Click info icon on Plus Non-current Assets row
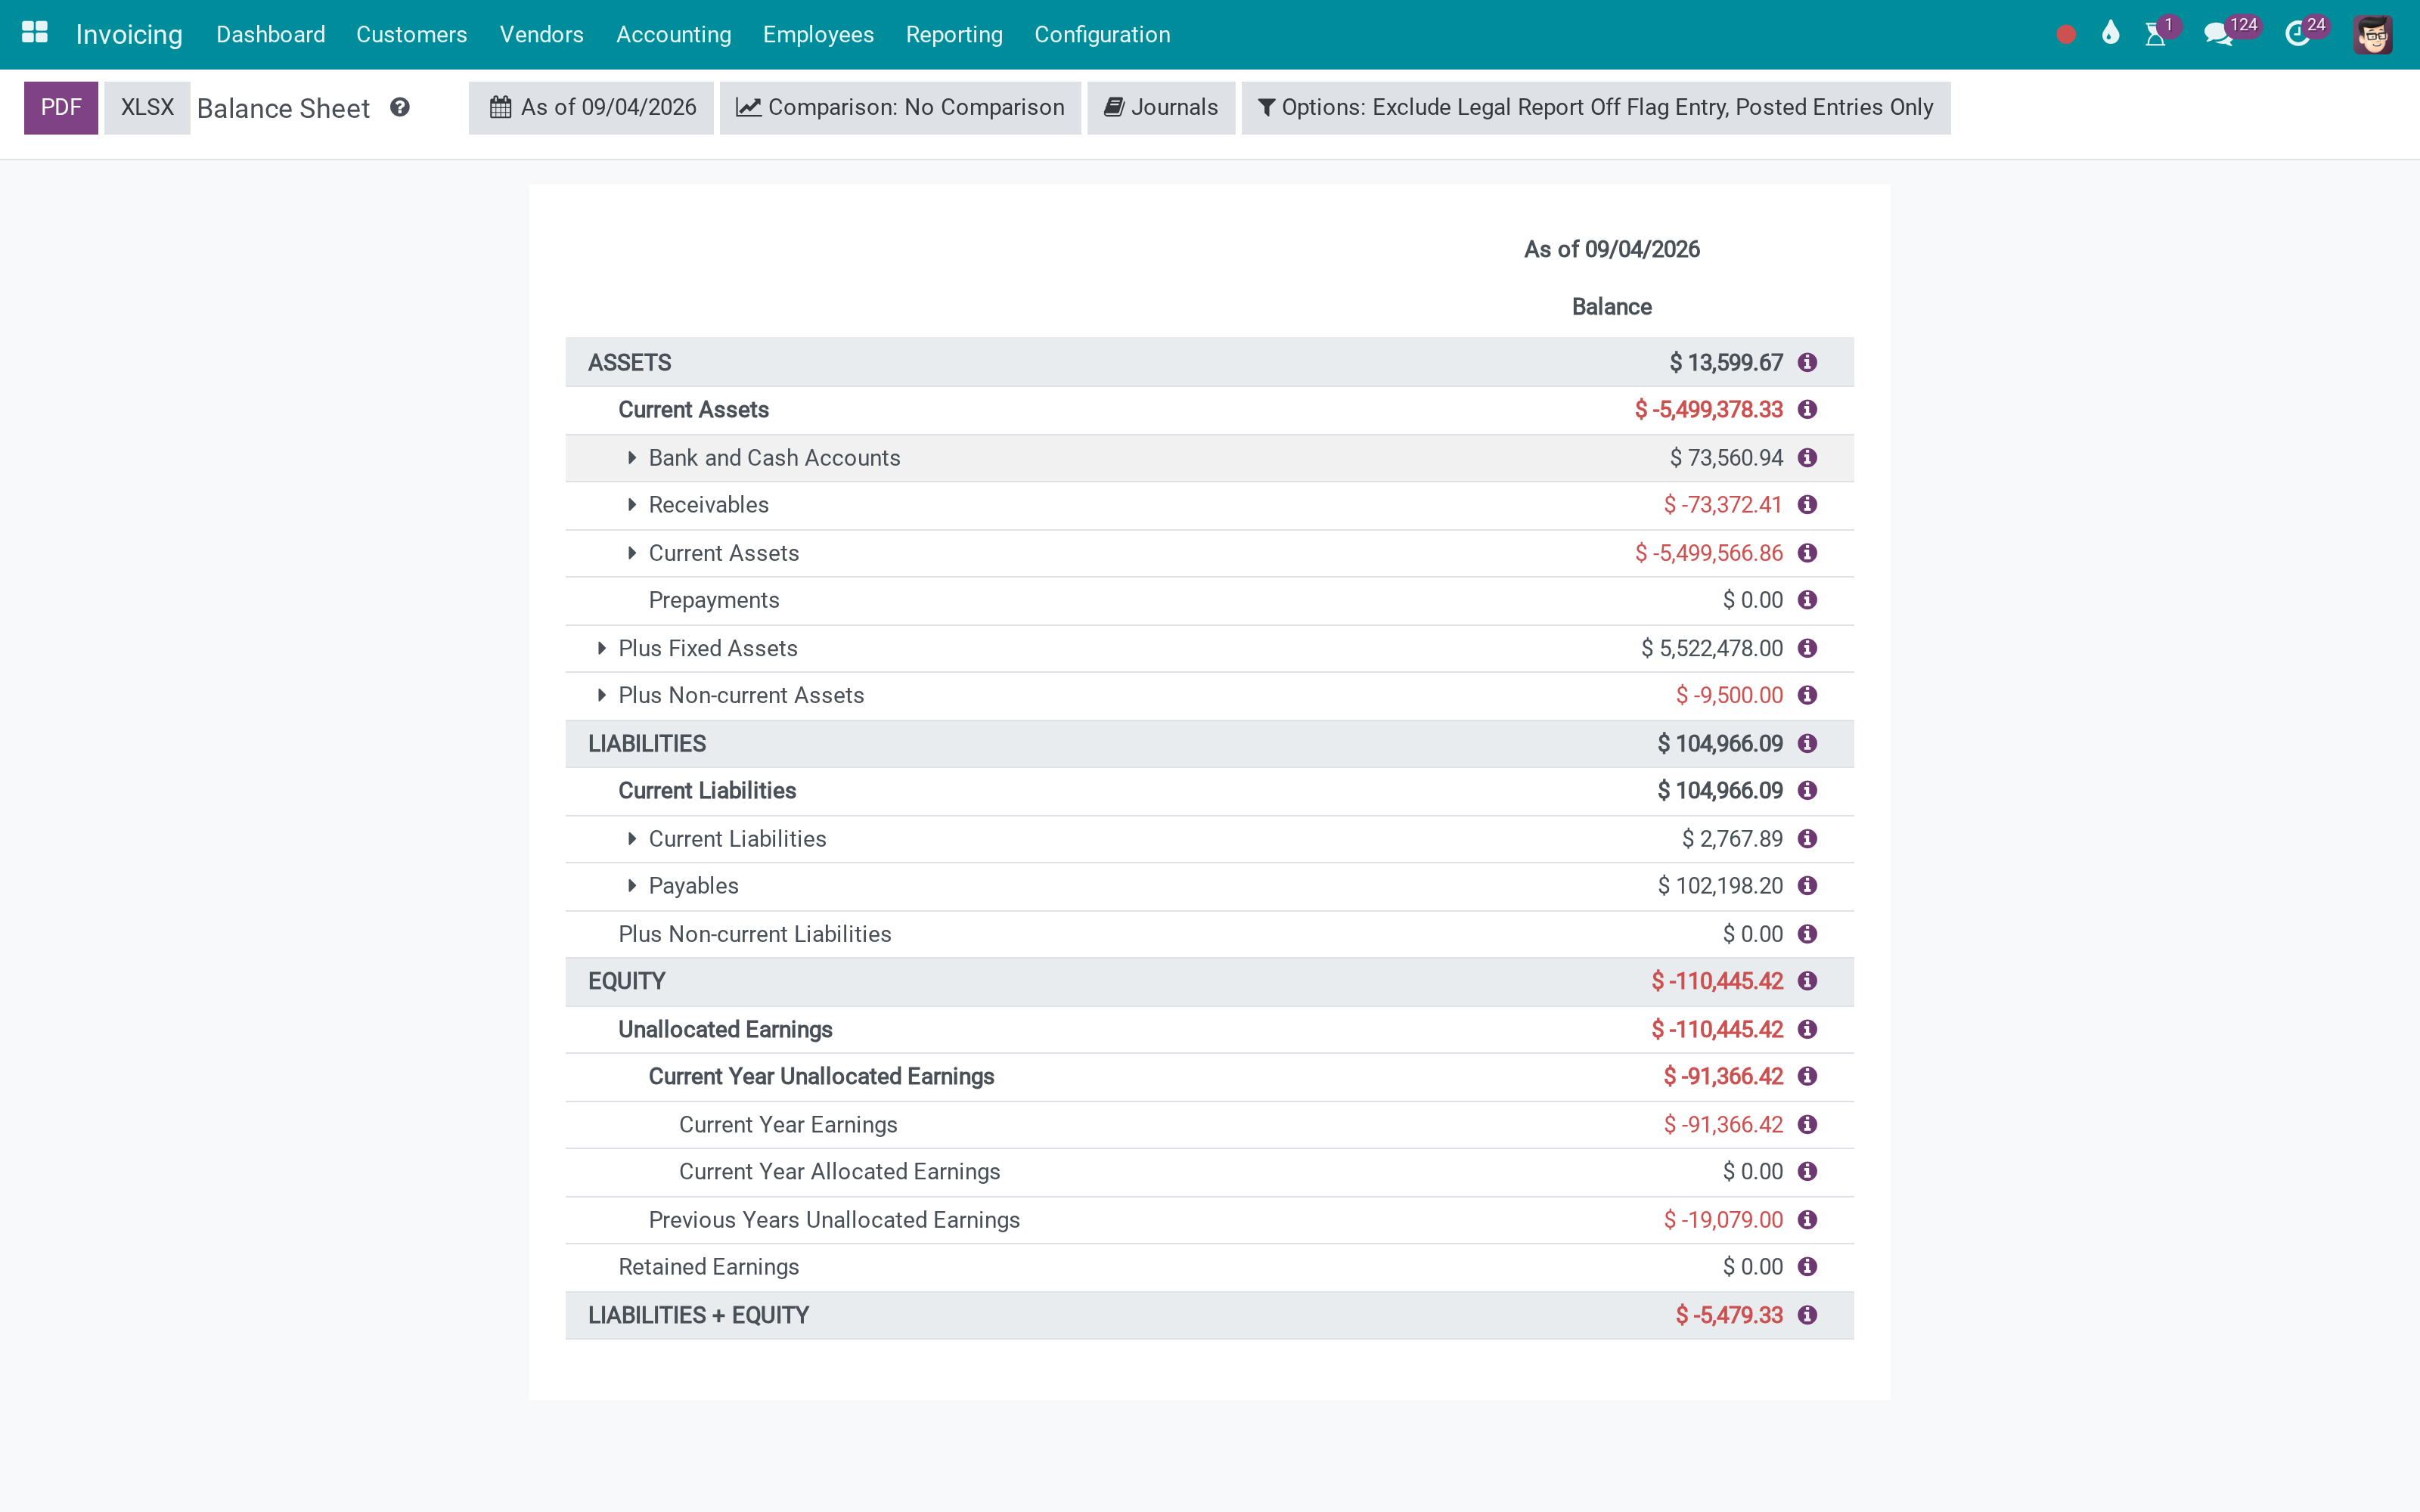The width and height of the screenshot is (2420, 1512). (x=1807, y=695)
